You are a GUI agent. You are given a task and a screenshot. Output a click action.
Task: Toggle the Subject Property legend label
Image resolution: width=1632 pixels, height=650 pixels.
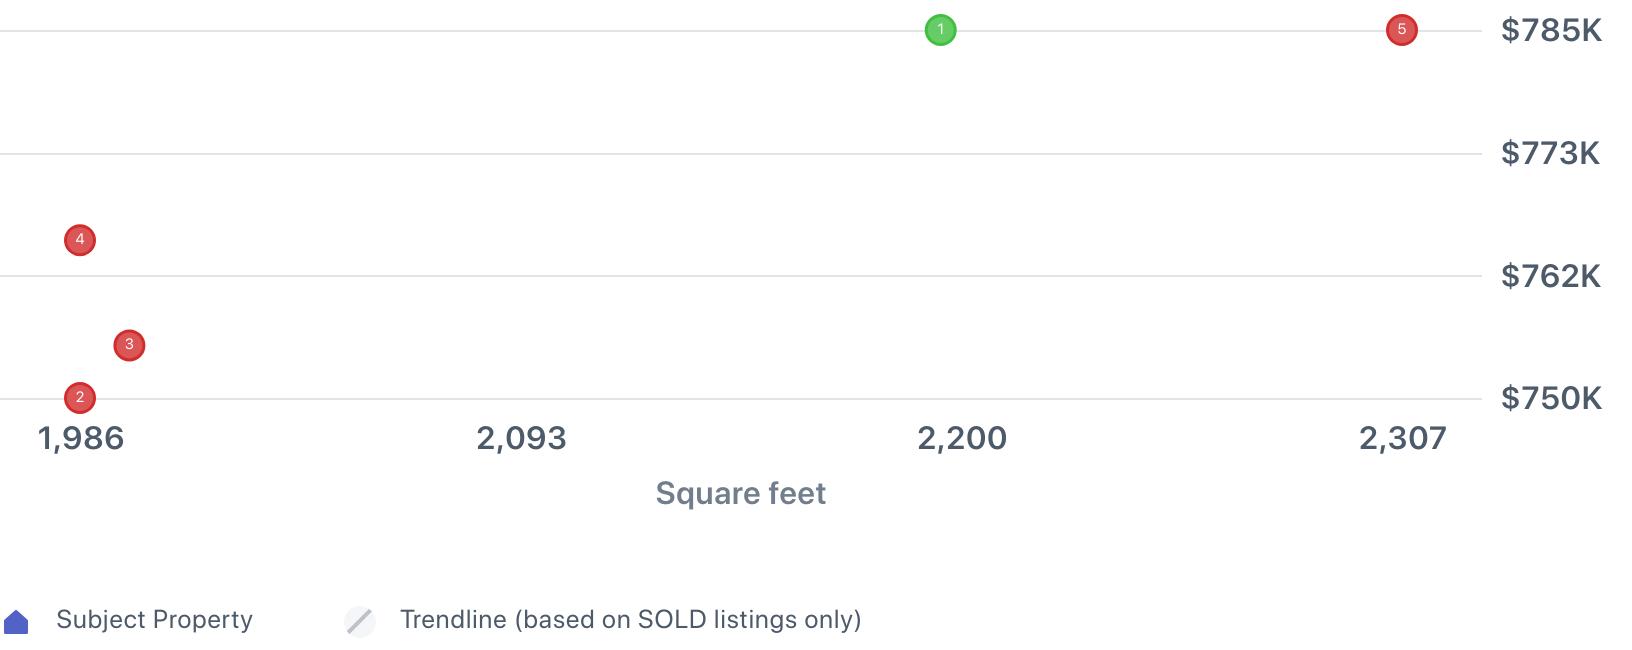coord(154,620)
